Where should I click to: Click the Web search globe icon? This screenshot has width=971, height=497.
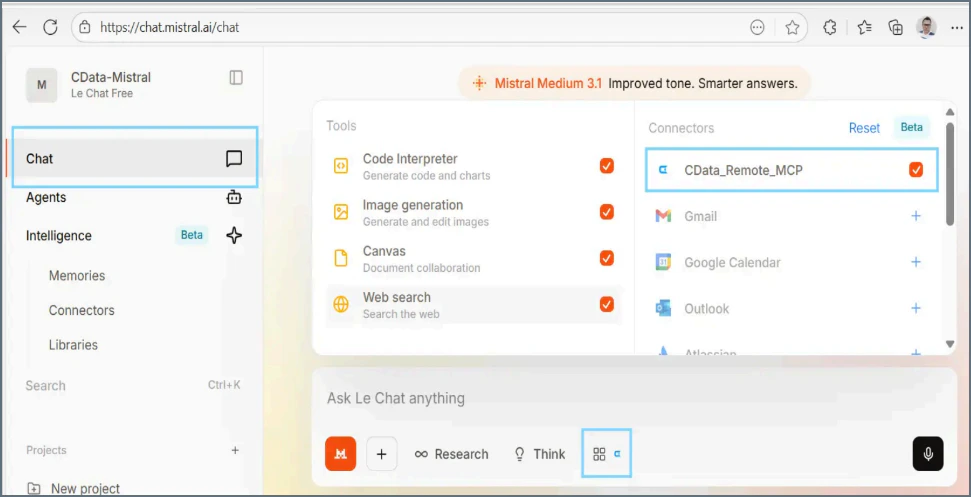coord(341,305)
